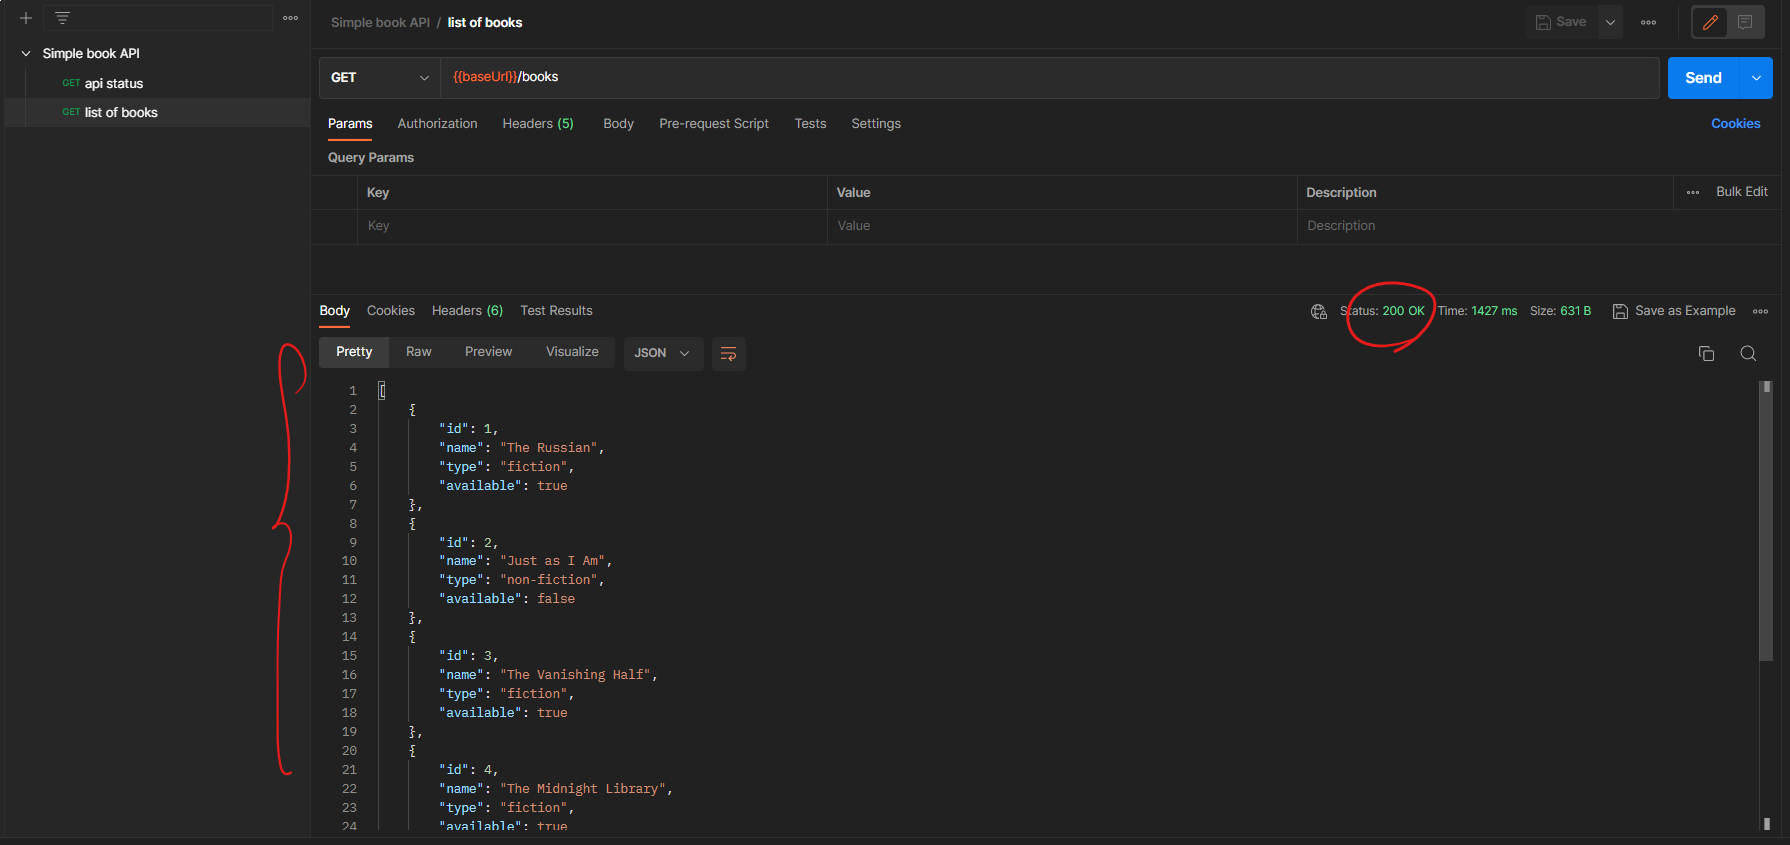Click the Status: 200 OK text
This screenshot has width=1790, height=845.
1382,311
